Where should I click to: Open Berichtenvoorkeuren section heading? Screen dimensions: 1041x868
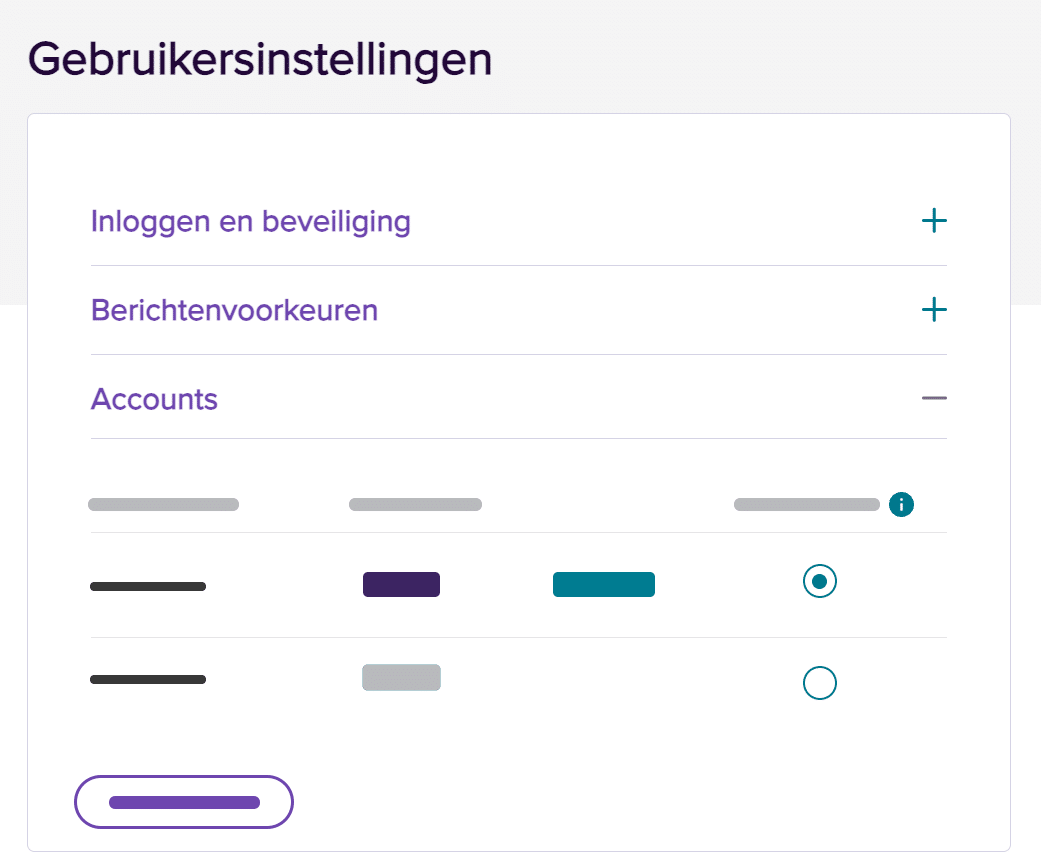point(234,311)
